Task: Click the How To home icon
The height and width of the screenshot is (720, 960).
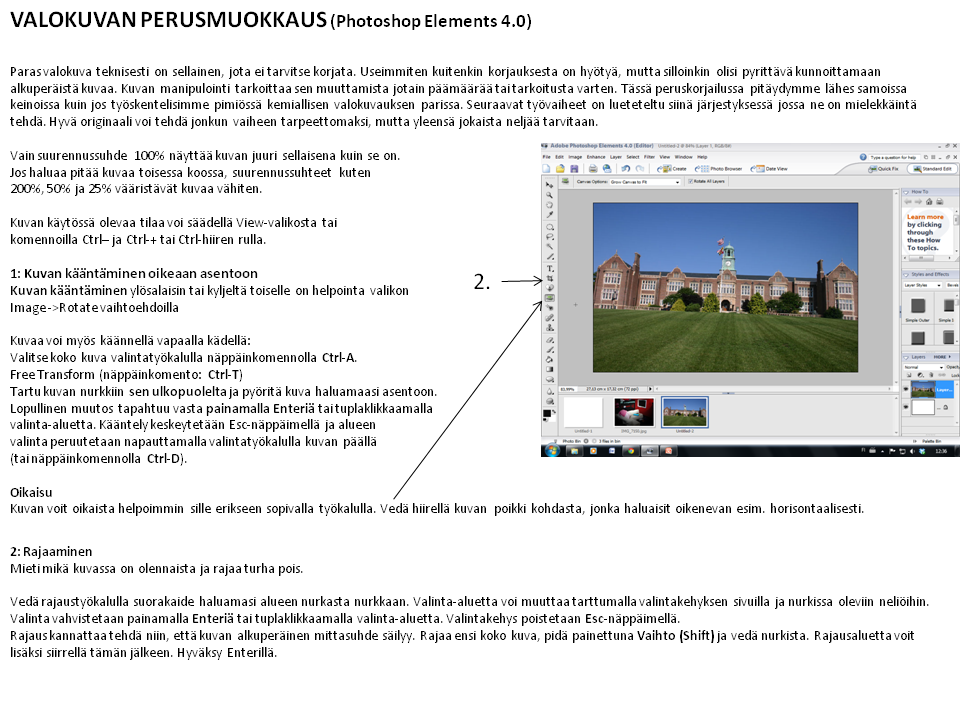Action: click(929, 201)
